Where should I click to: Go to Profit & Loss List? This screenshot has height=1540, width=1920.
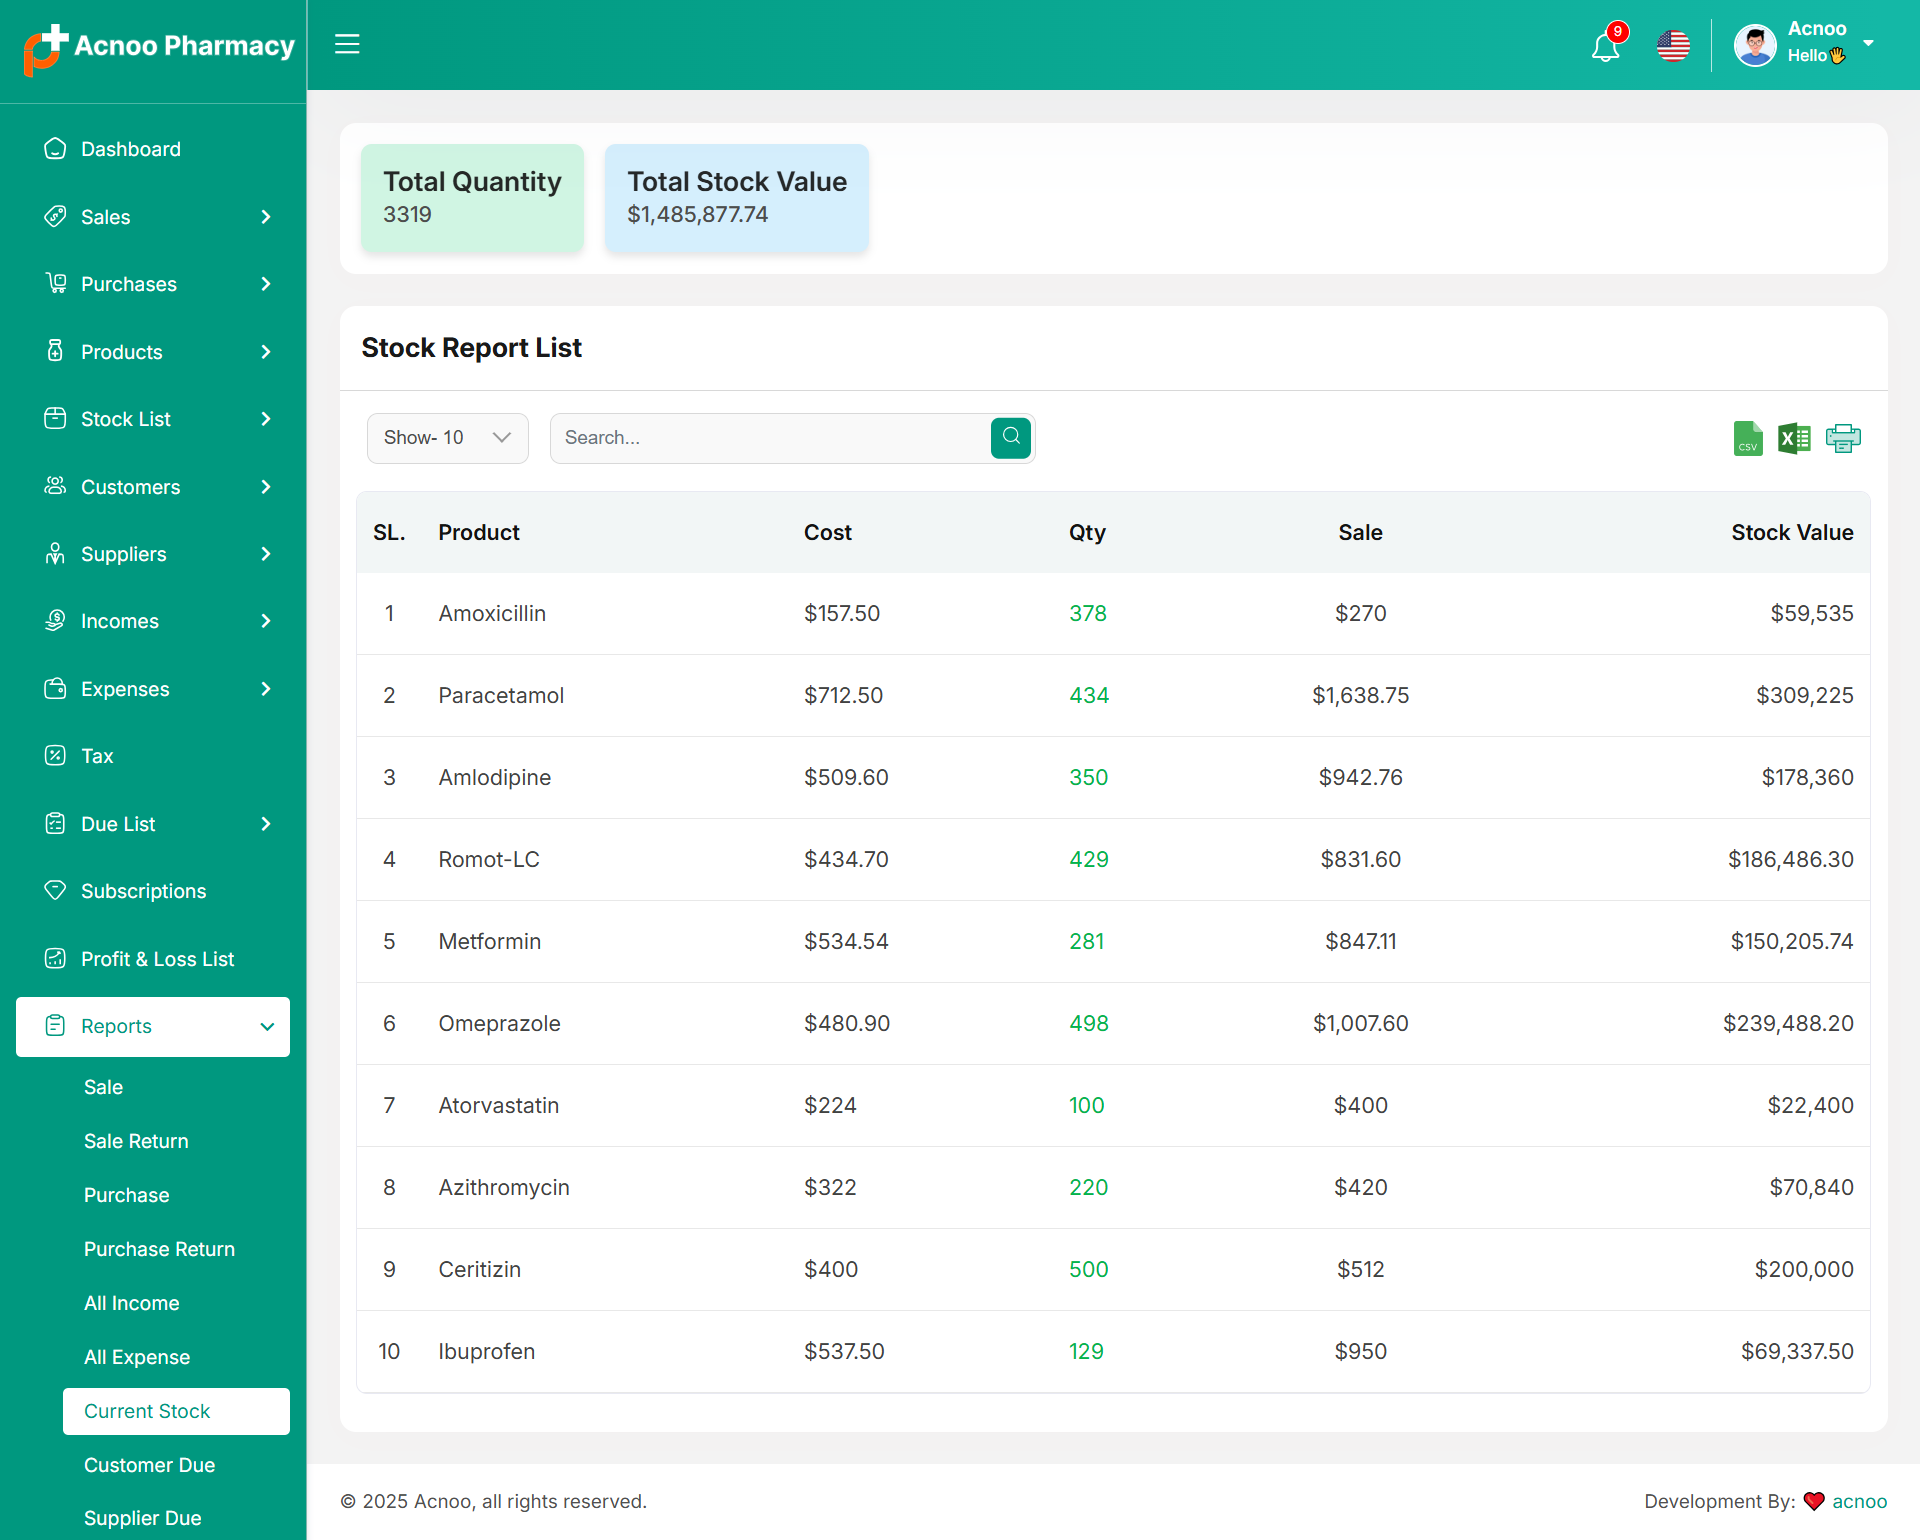[x=157, y=959]
